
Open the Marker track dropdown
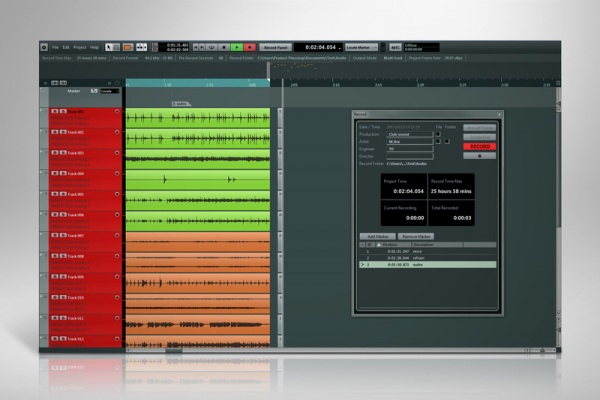point(109,91)
